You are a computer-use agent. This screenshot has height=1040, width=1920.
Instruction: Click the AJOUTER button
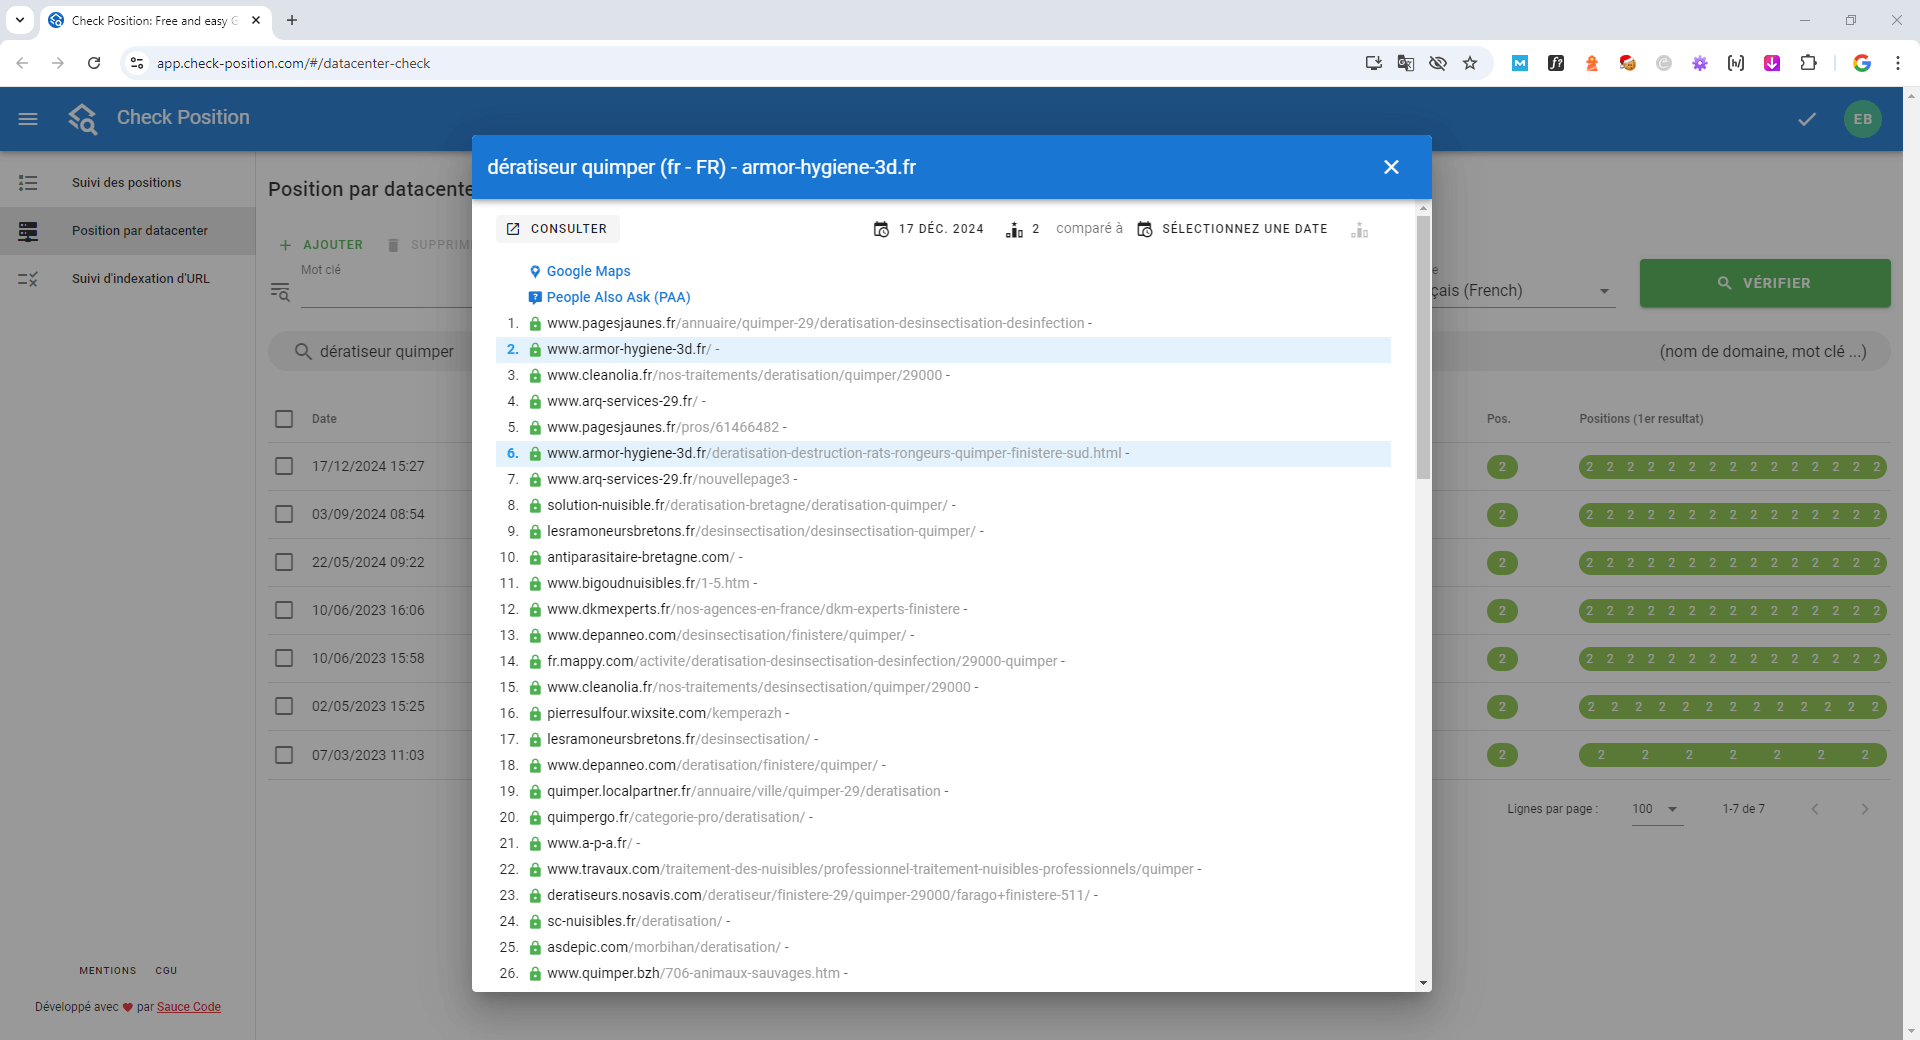click(x=321, y=245)
